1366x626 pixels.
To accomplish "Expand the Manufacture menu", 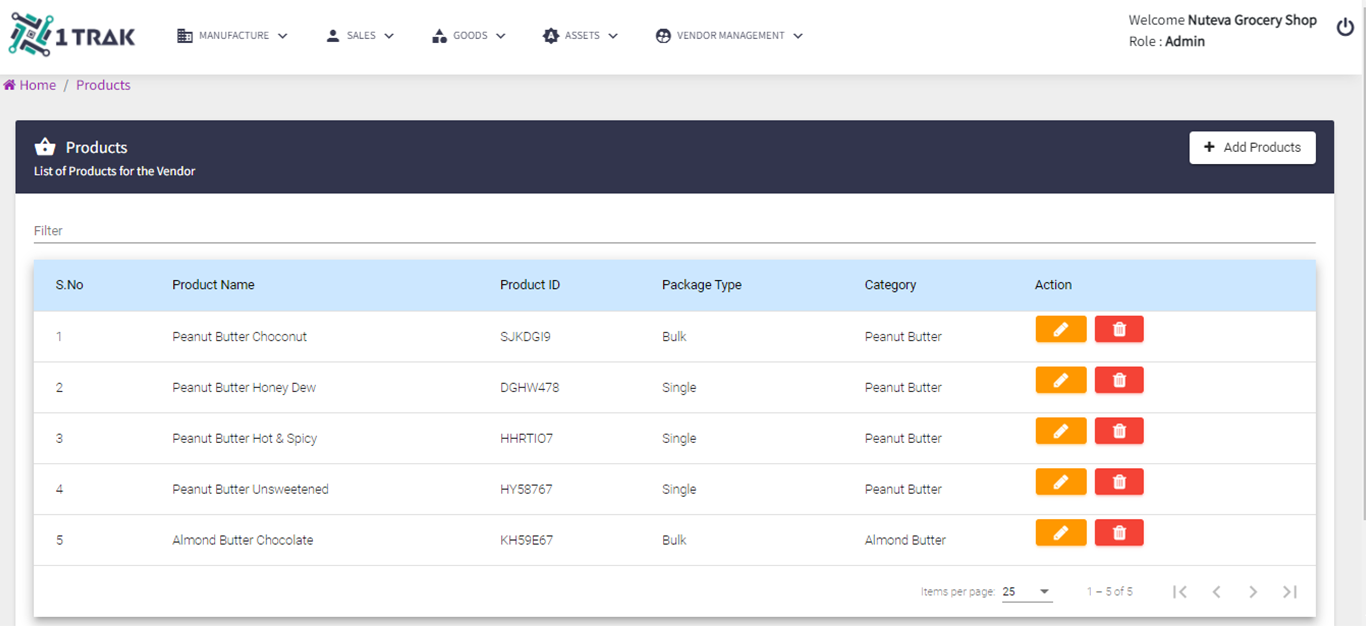I will coord(232,36).
